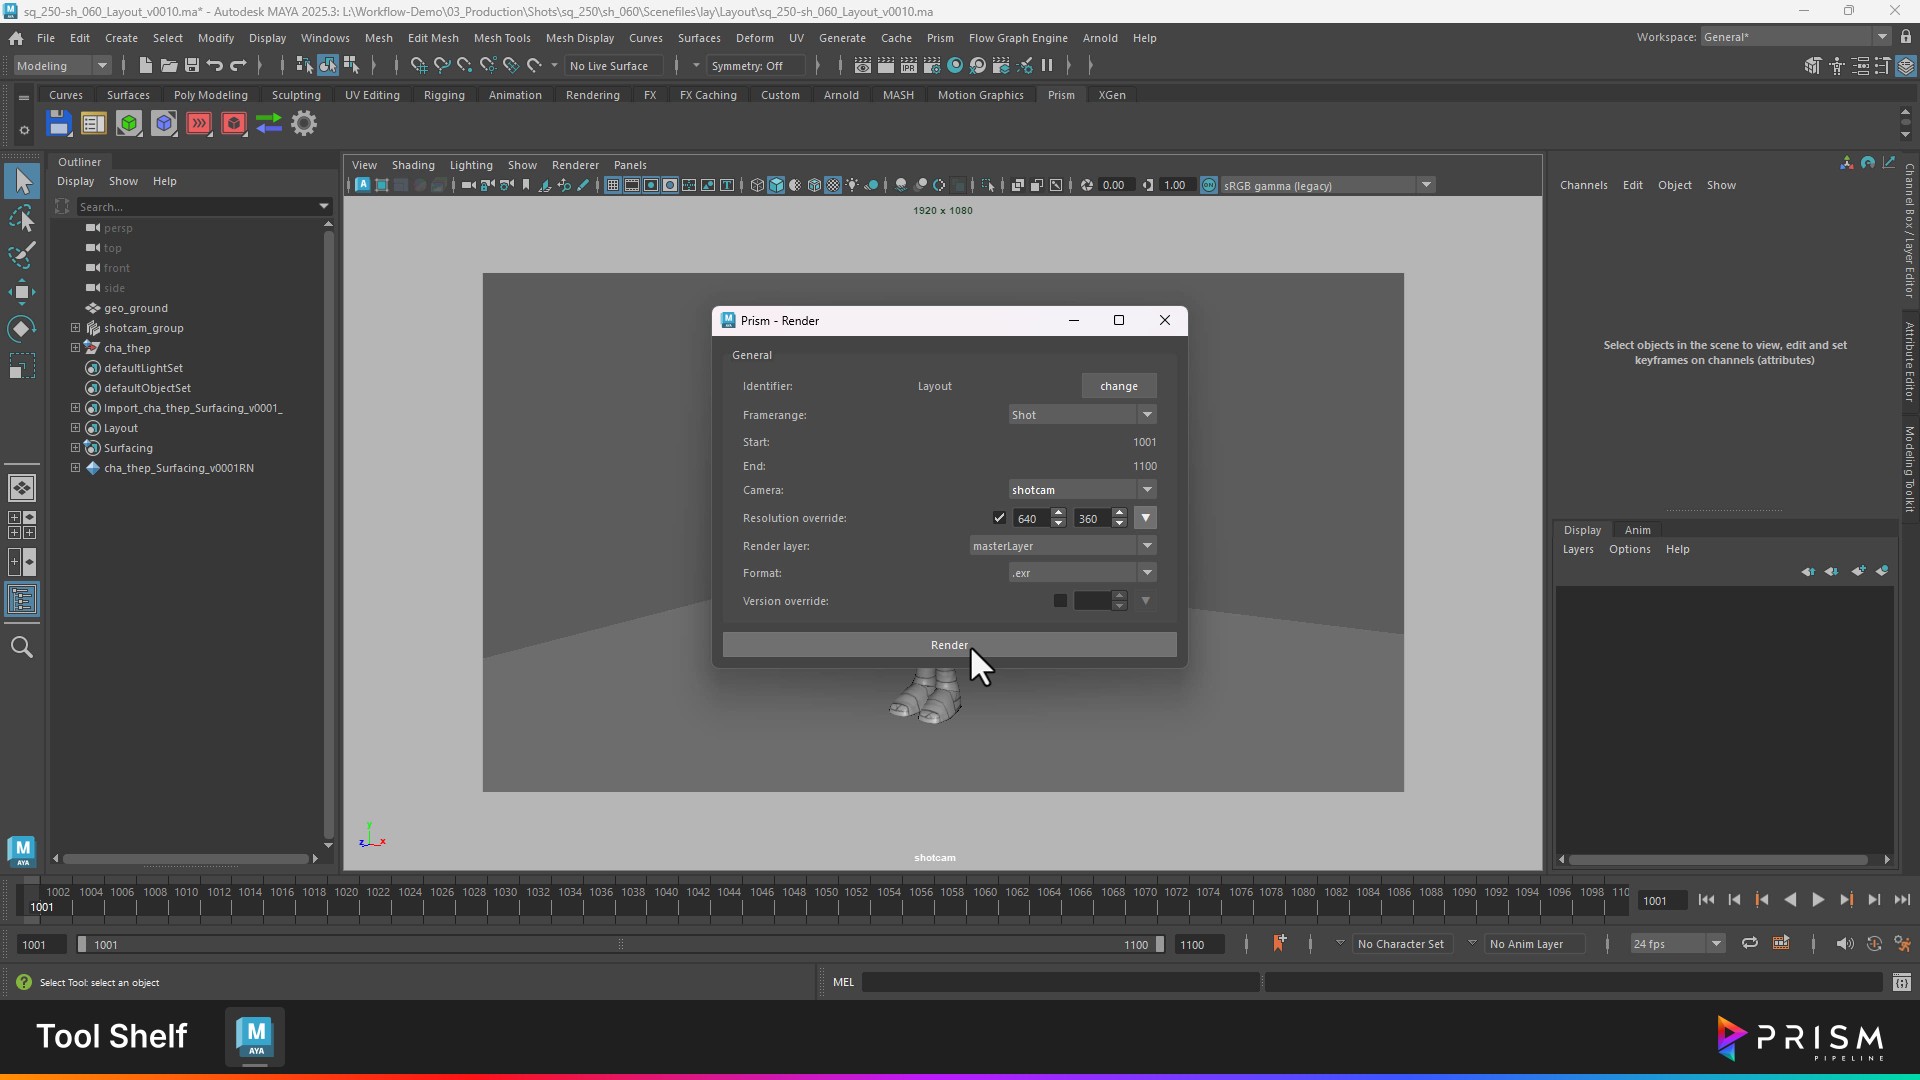
Task: Click the Identifier change button
Action: (1118, 386)
